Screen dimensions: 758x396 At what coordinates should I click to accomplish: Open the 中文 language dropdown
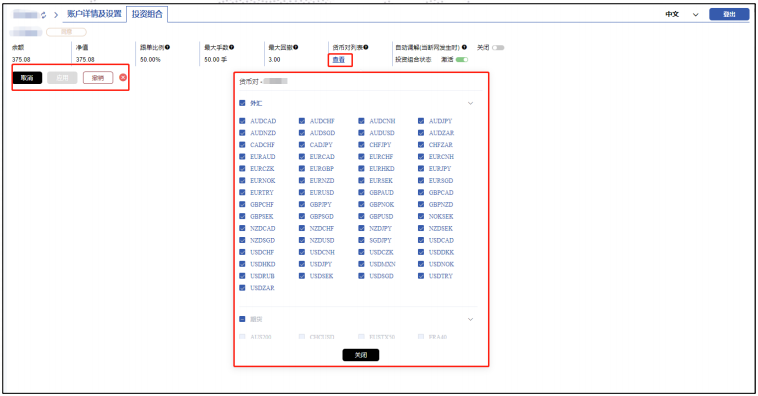tap(682, 15)
